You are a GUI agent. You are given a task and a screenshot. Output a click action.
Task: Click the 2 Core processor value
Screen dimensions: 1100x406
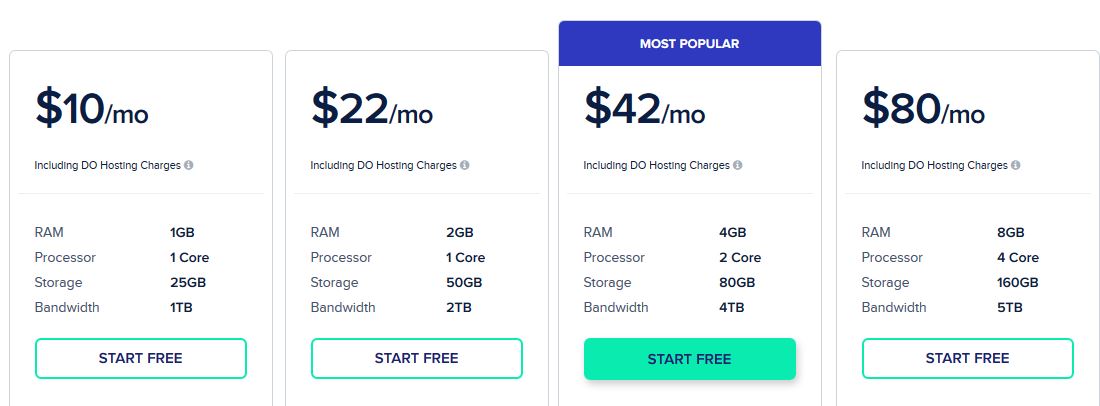(x=740, y=257)
